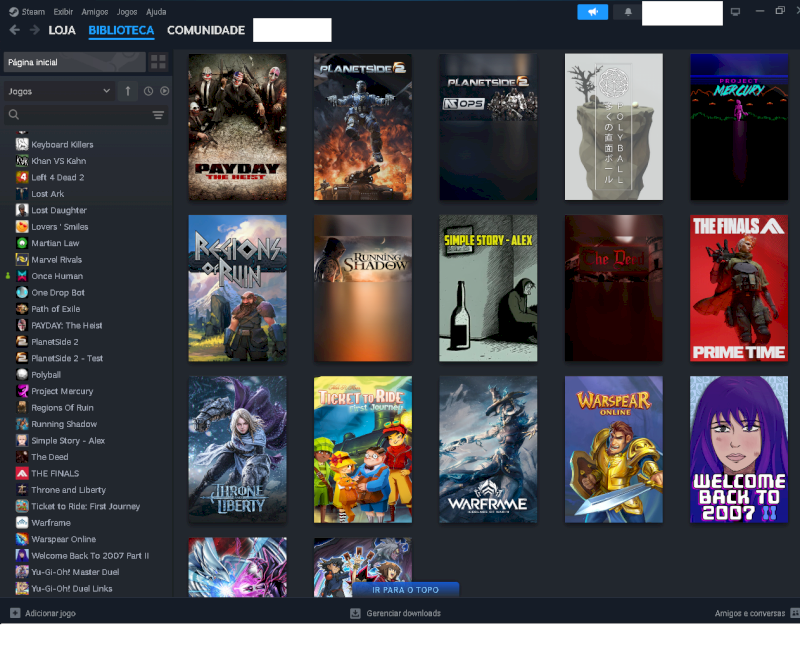Click the Big Picture mode monitor icon
This screenshot has width=800, height=649.
[735, 12]
